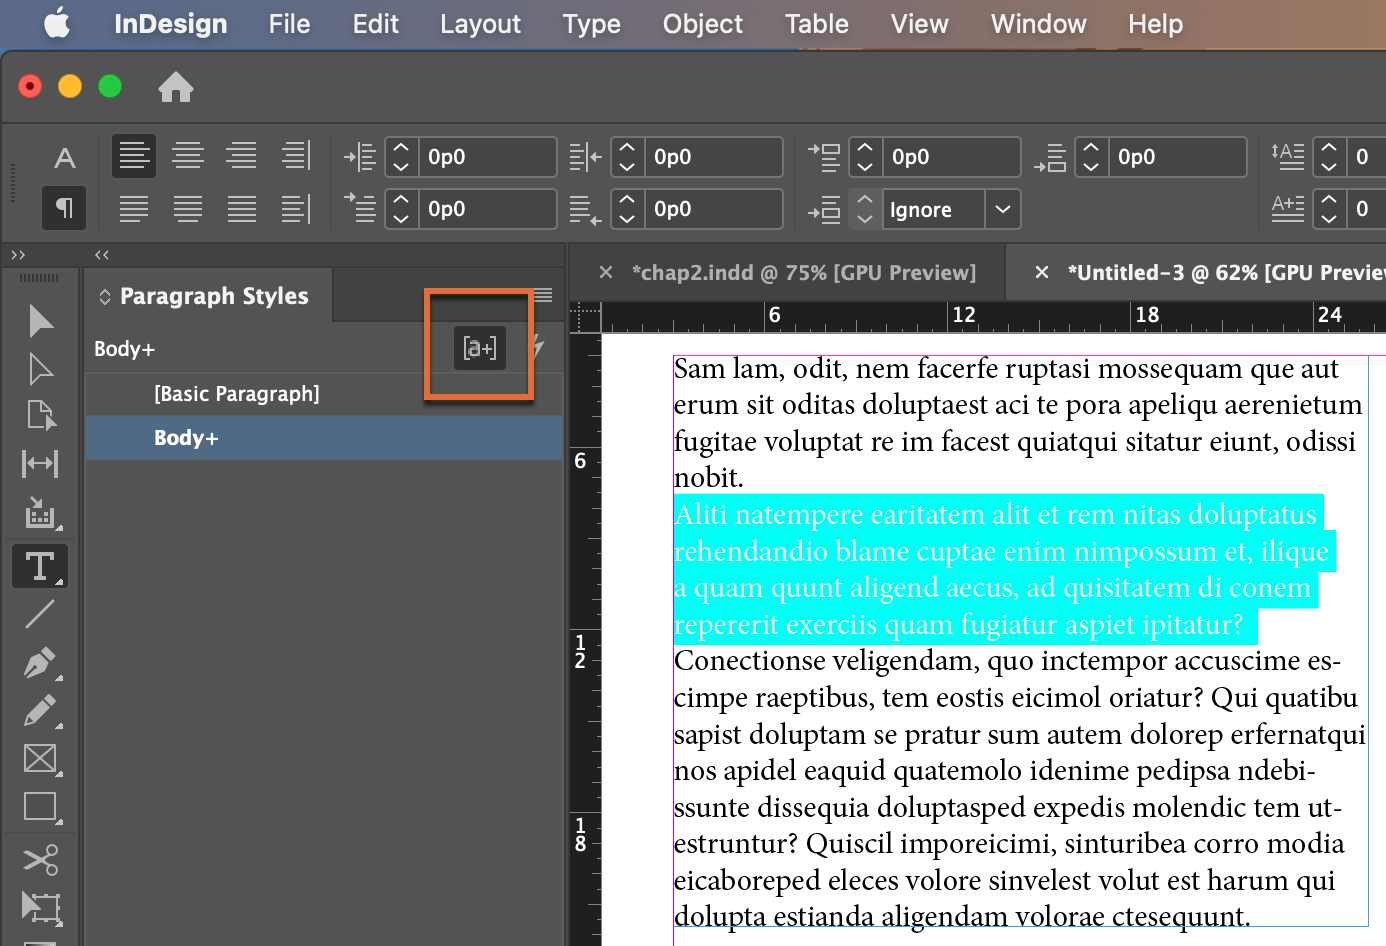The image size is (1386, 946).
Task: Select the Type tool
Action: [x=39, y=566]
